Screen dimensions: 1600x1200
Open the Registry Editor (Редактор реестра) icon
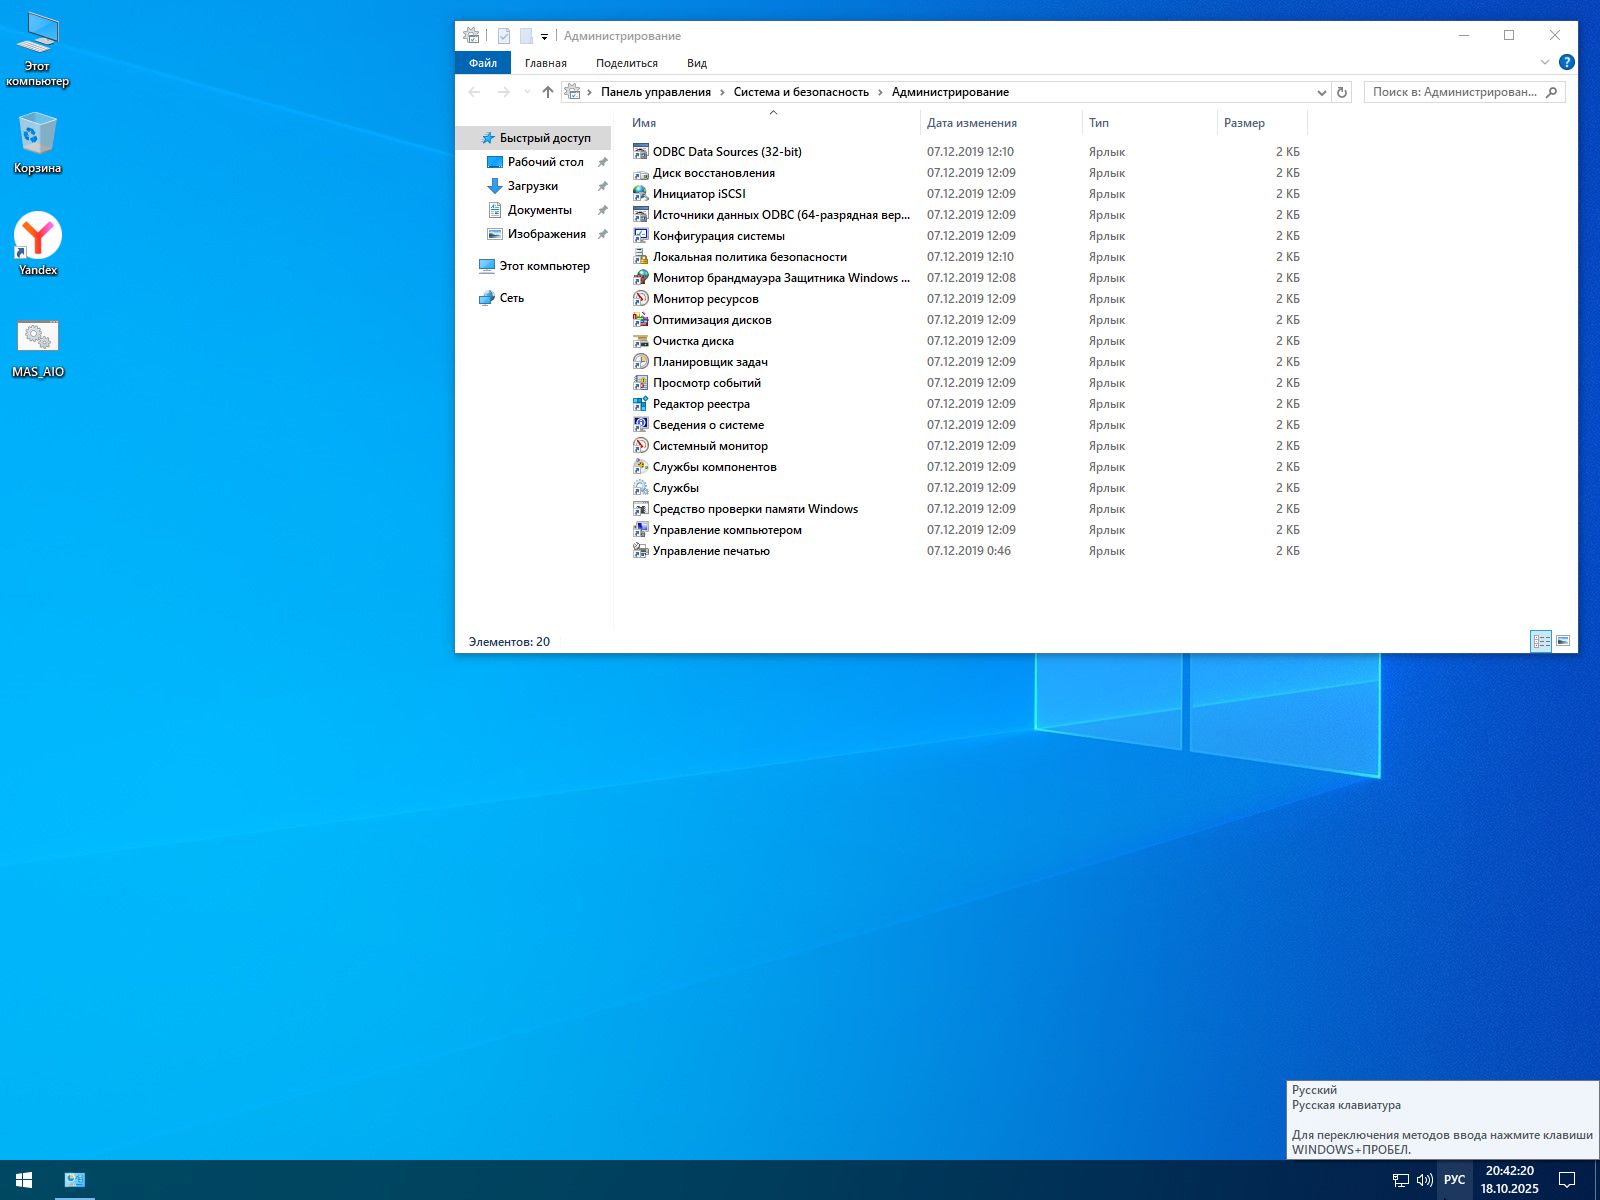640,404
